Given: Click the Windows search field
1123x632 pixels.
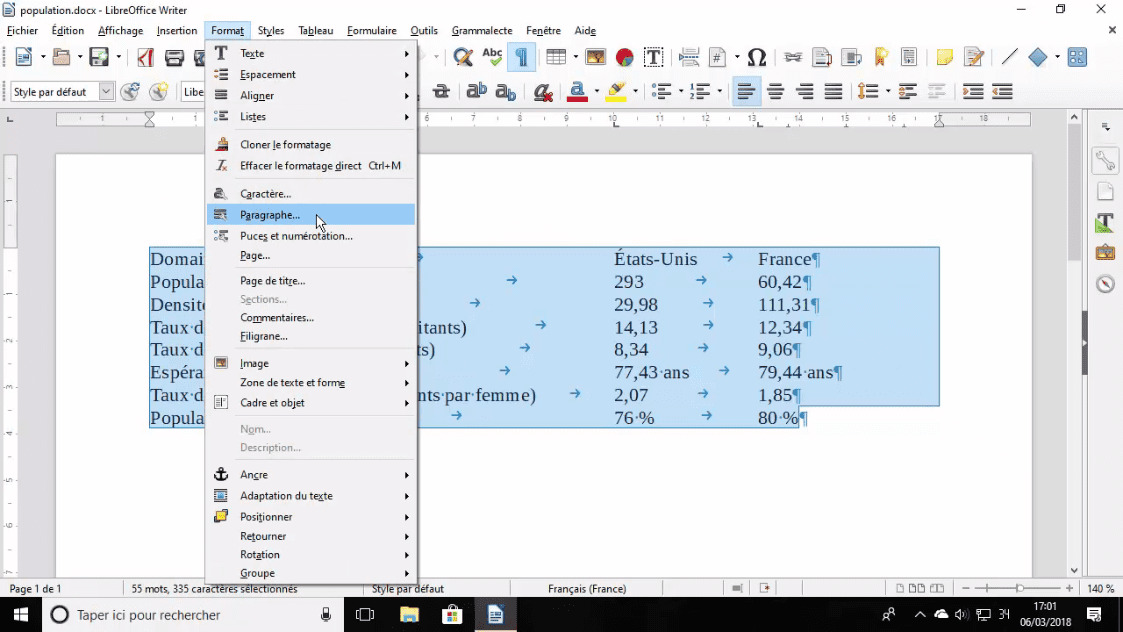Looking at the screenshot, I should point(150,614).
